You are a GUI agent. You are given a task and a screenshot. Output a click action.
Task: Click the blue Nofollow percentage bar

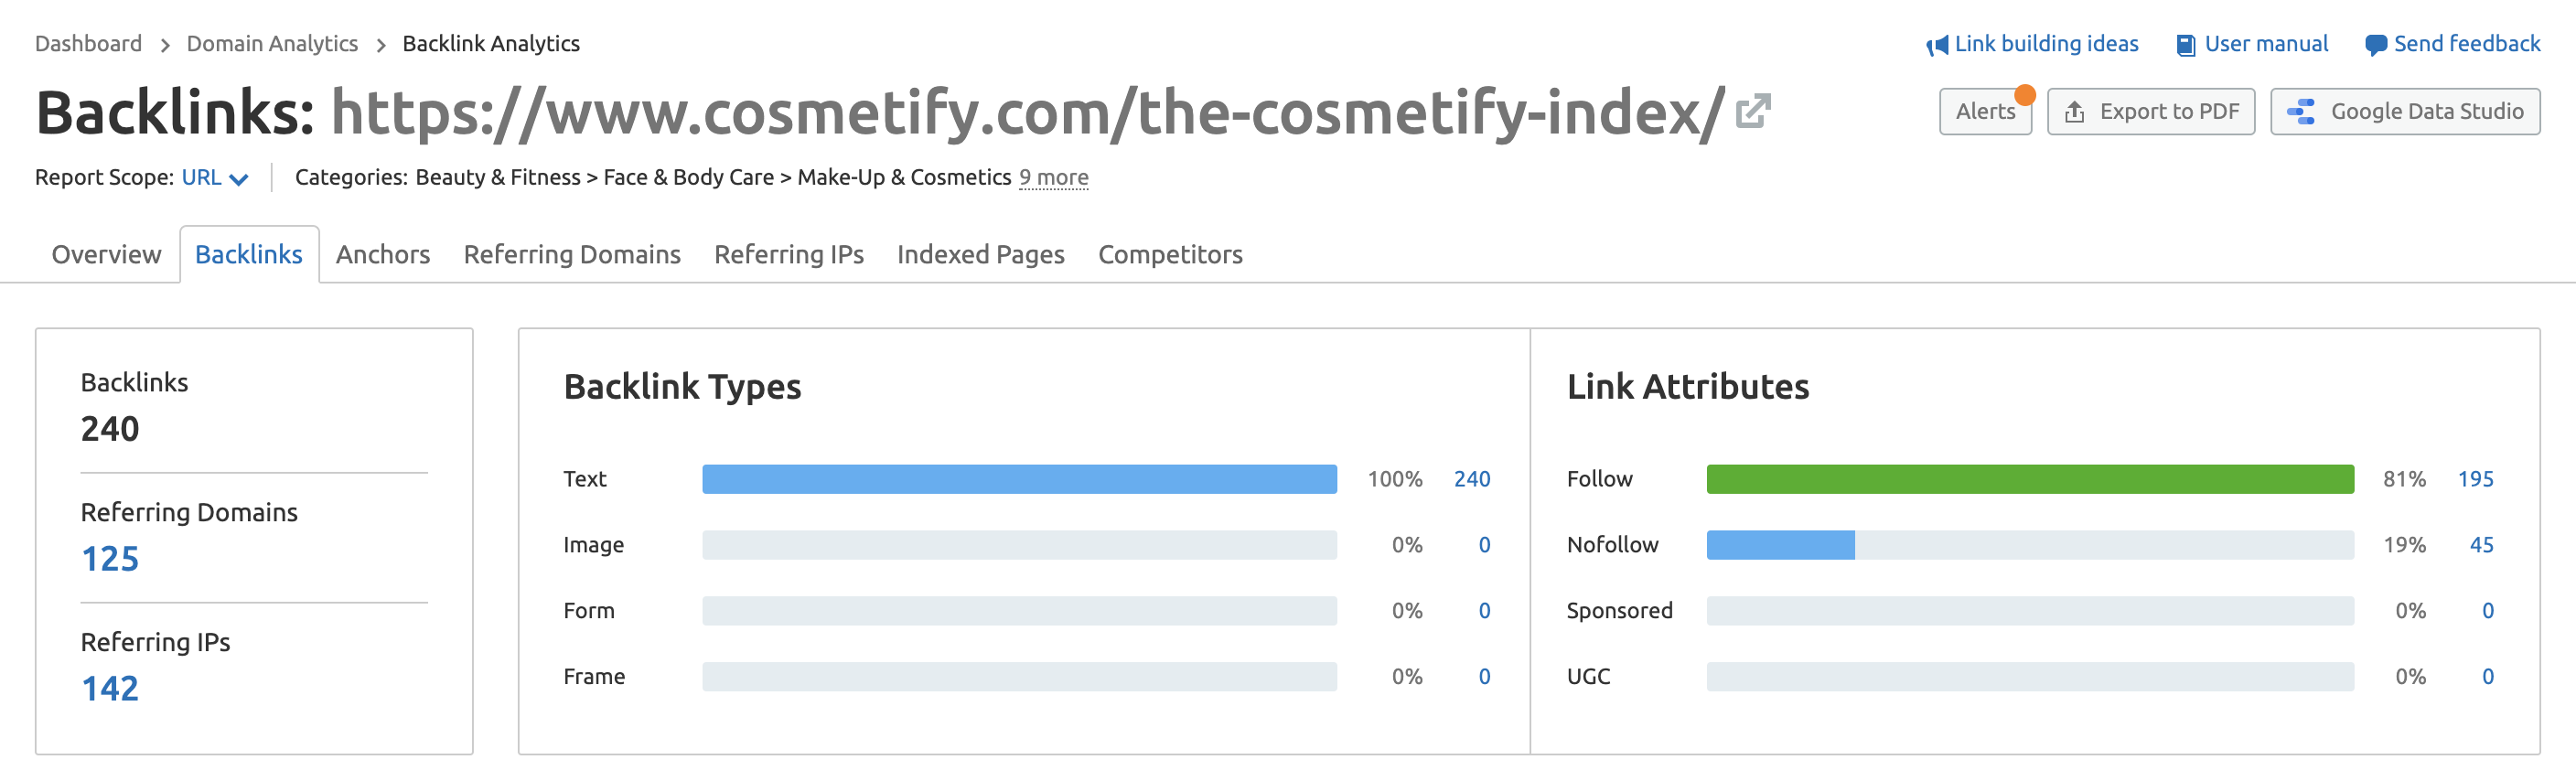1780,545
